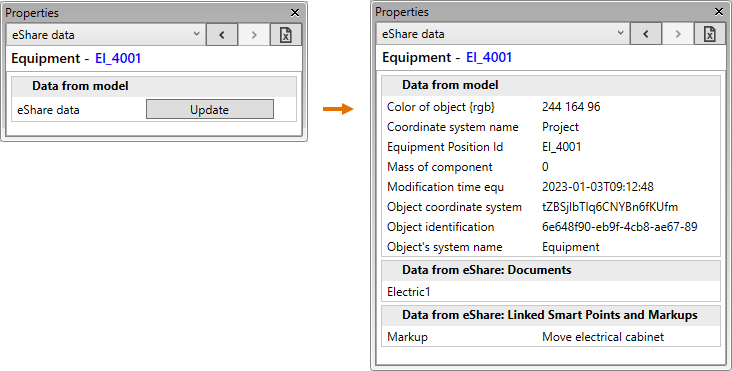The height and width of the screenshot is (371, 732).
Task: Go back using right panel's back arrow
Action: [646, 34]
